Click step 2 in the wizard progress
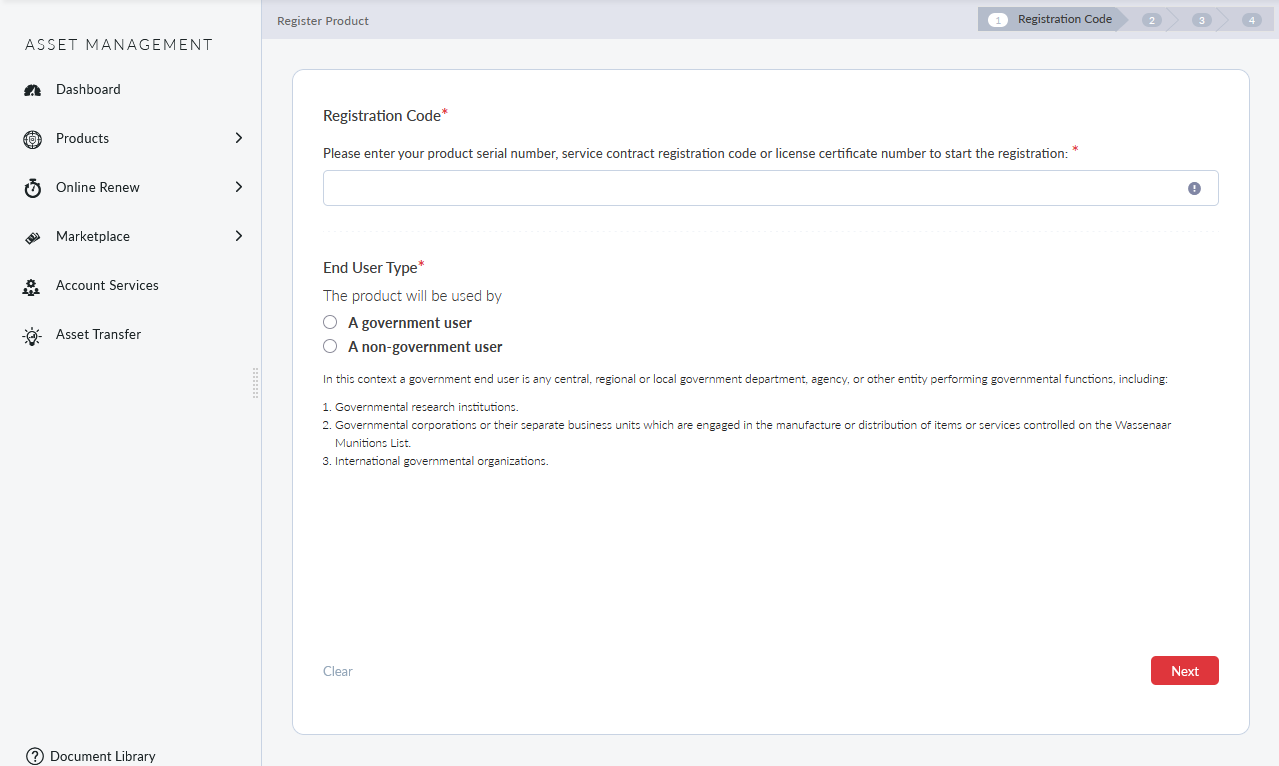 pyautogui.click(x=1152, y=20)
